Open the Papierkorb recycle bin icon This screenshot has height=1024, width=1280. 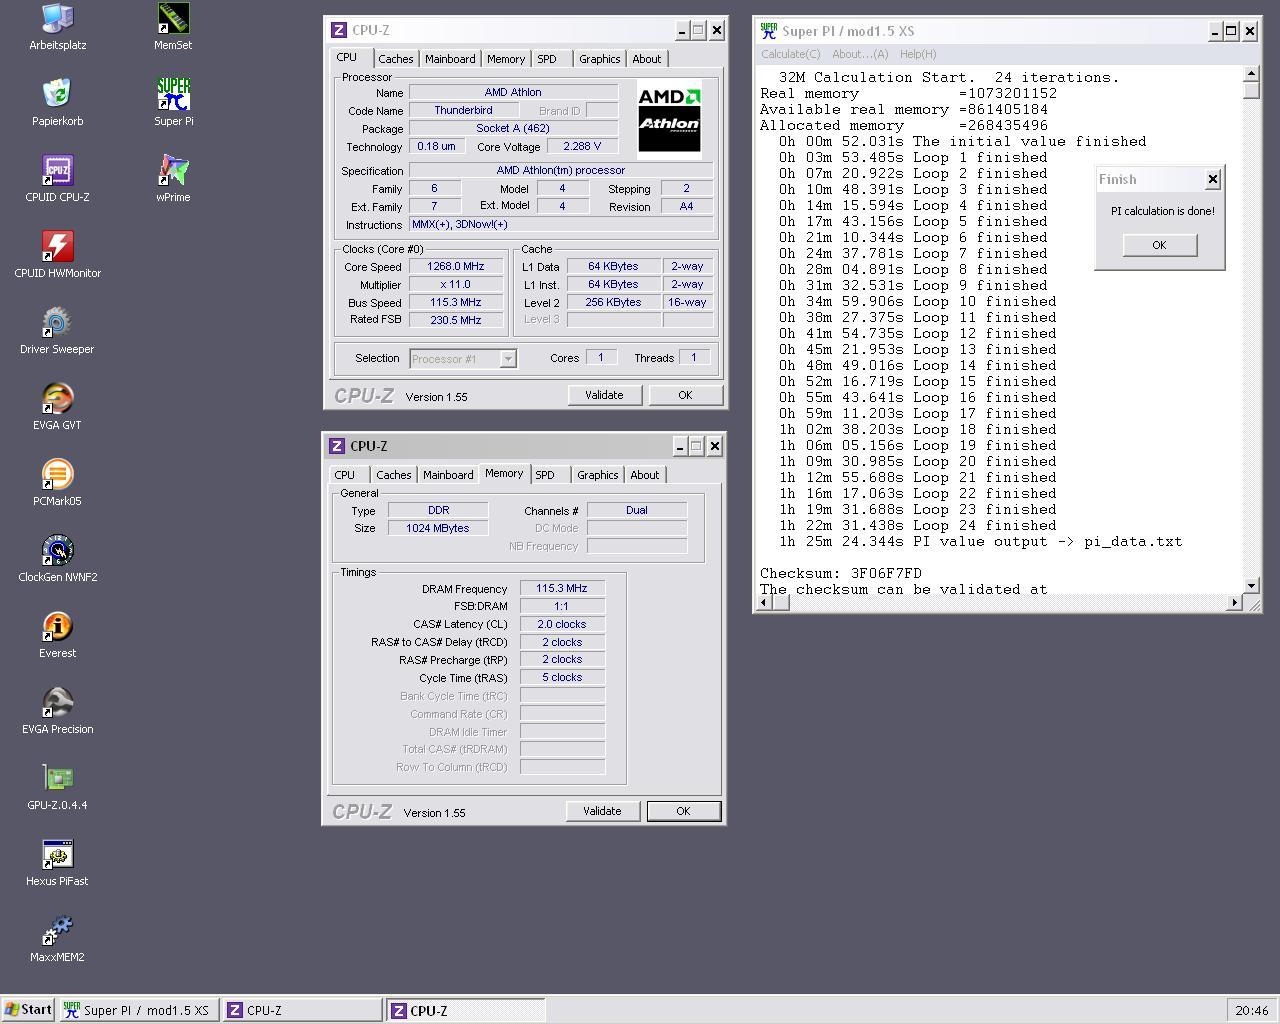click(57, 102)
